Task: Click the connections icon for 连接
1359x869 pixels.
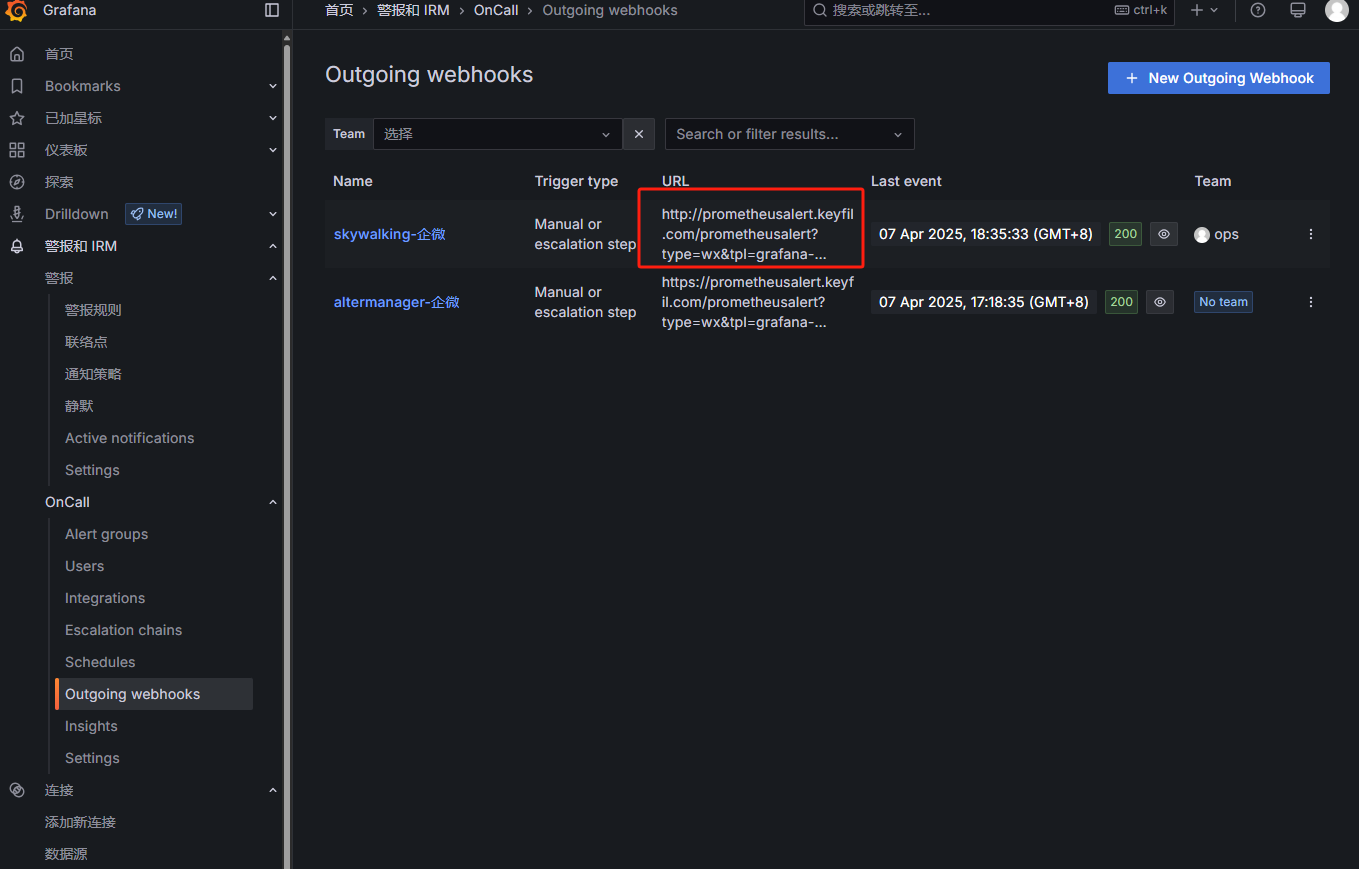Action: point(17,790)
